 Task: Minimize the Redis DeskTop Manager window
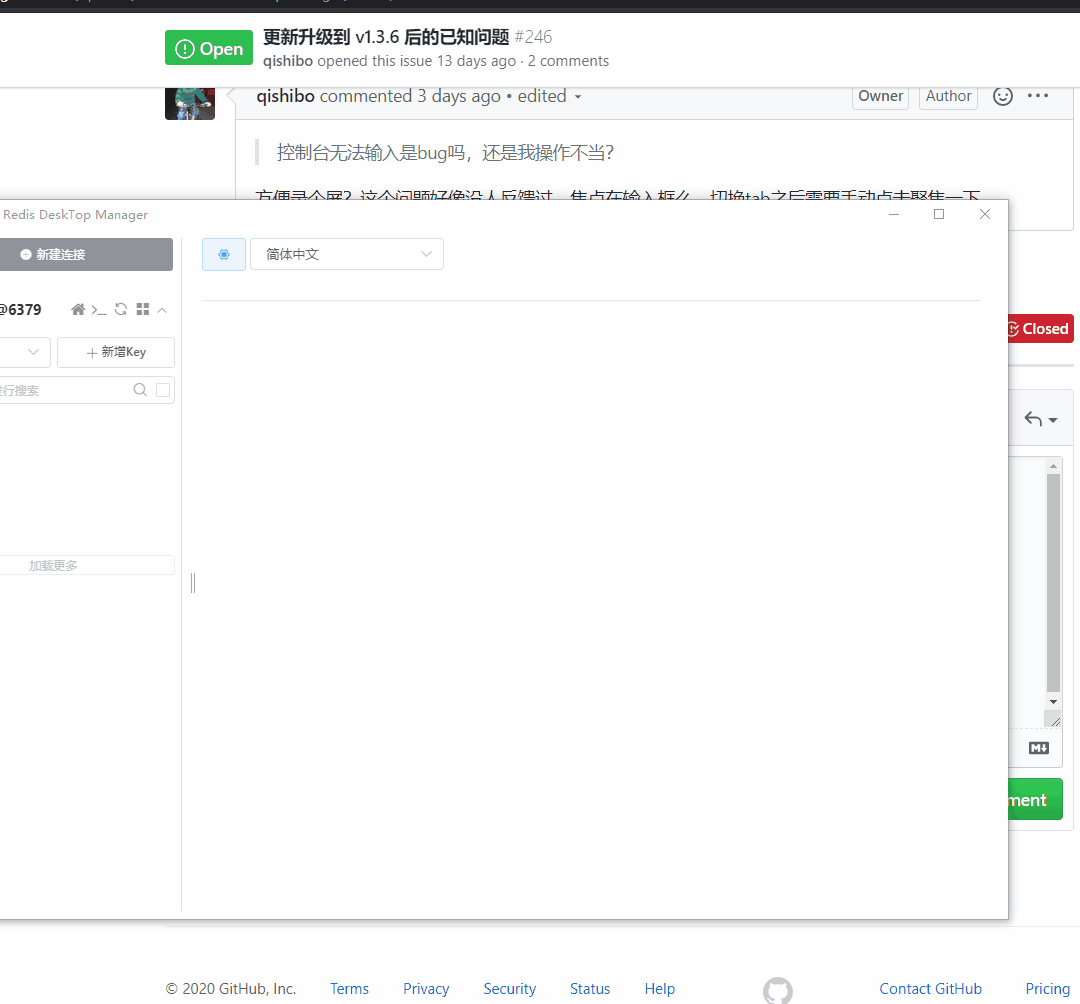894,214
